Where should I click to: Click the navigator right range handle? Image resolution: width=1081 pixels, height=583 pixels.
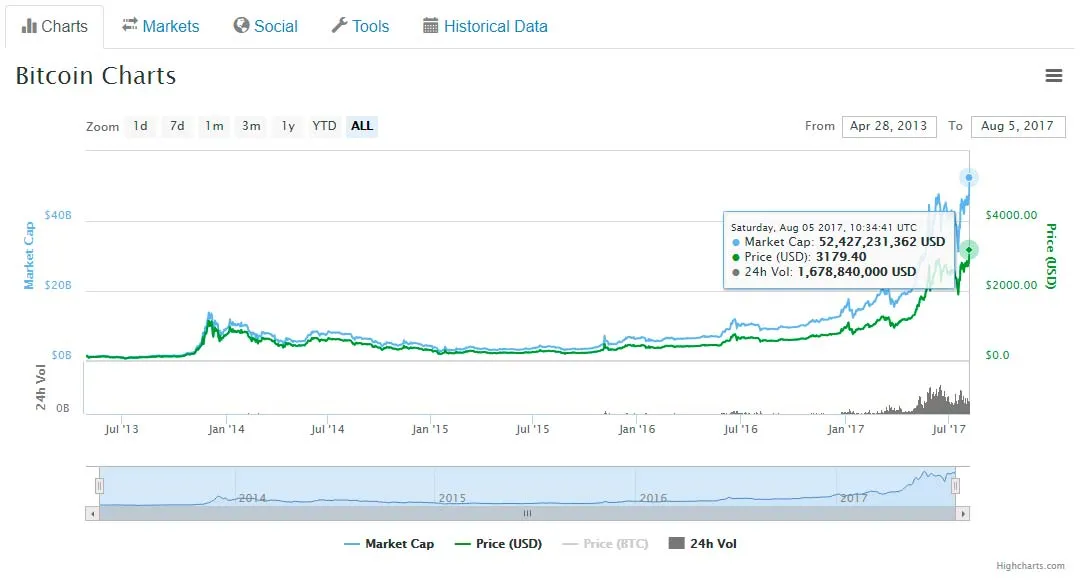pyautogui.click(x=956, y=486)
